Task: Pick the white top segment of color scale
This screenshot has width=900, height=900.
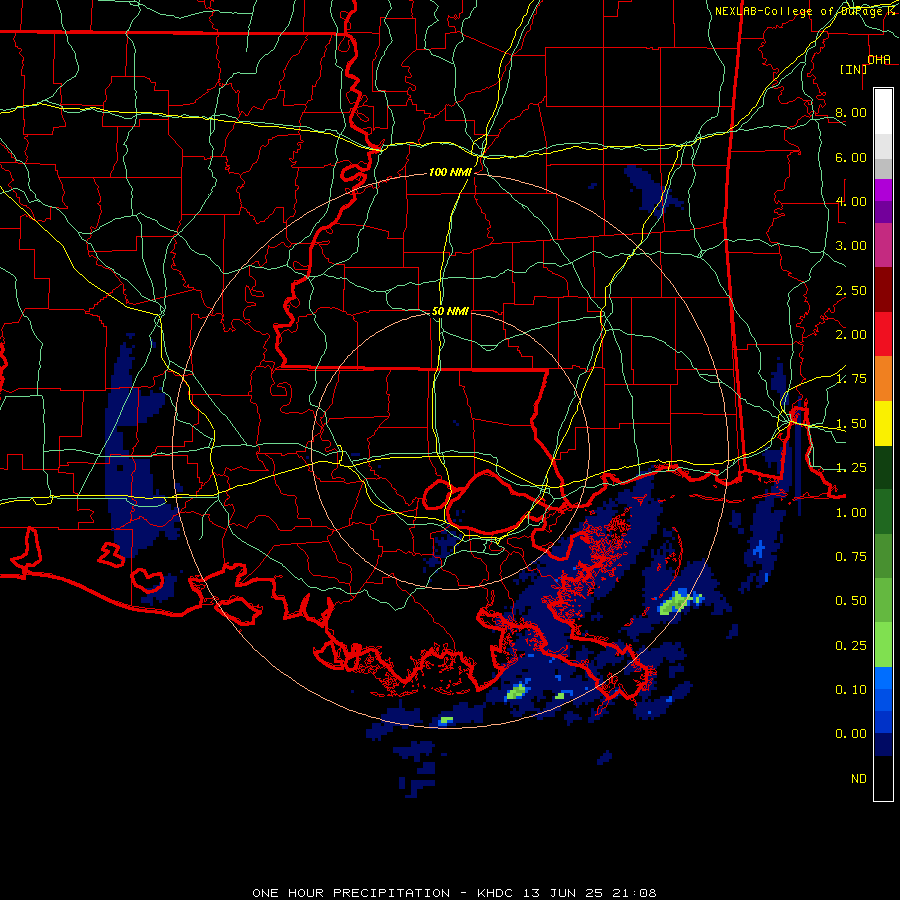Action: pos(883,112)
